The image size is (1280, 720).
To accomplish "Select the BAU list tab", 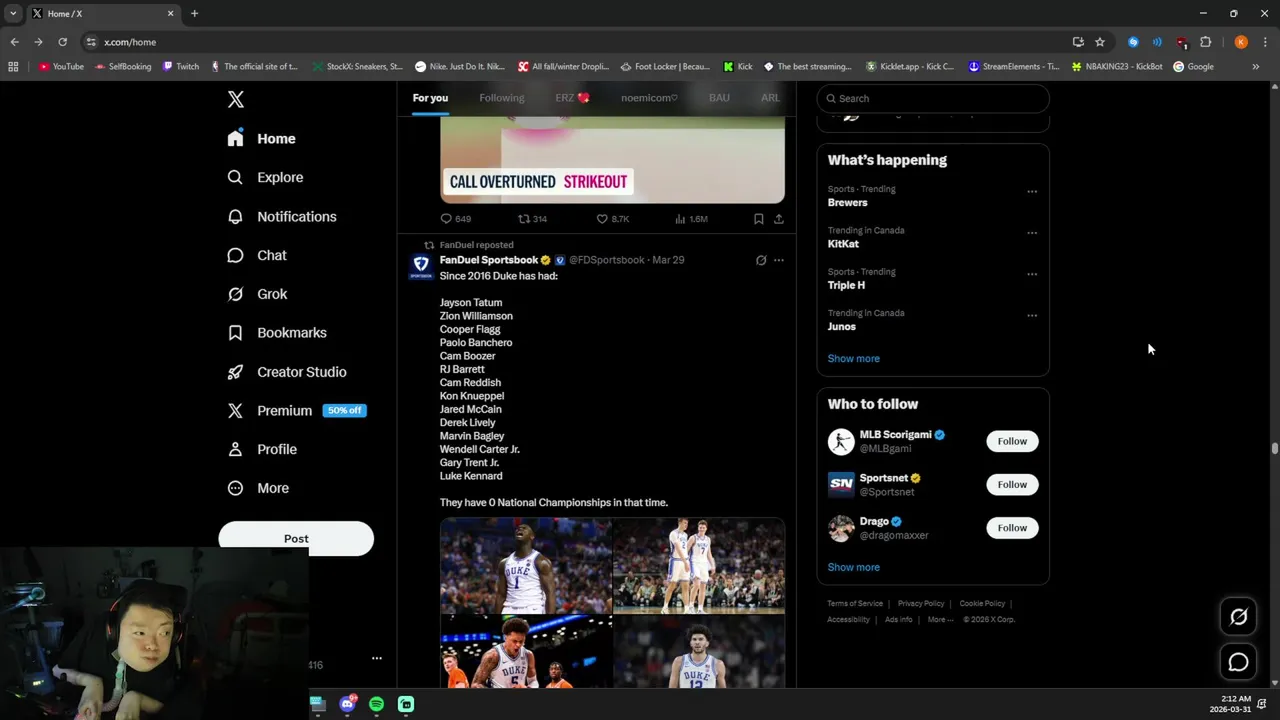I will pyautogui.click(x=719, y=98).
